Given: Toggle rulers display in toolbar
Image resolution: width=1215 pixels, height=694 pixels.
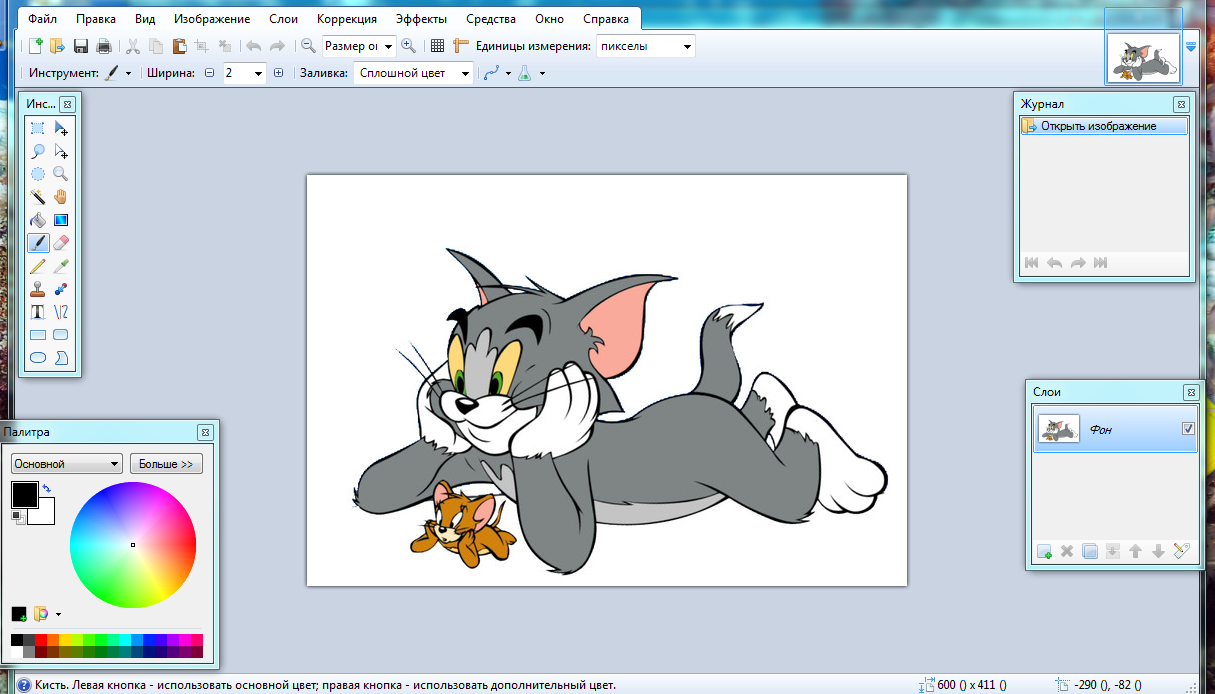Looking at the screenshot, I should pos(460,46).
